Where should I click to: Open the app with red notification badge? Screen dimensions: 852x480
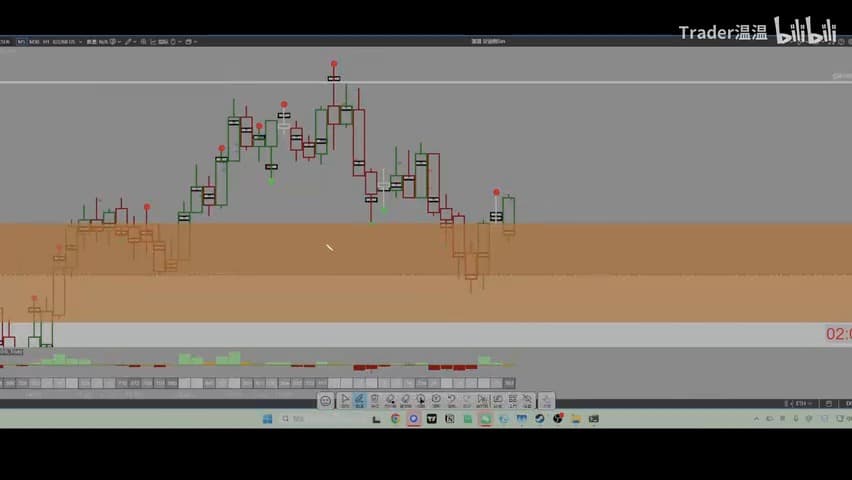click(x=557, y=419)
